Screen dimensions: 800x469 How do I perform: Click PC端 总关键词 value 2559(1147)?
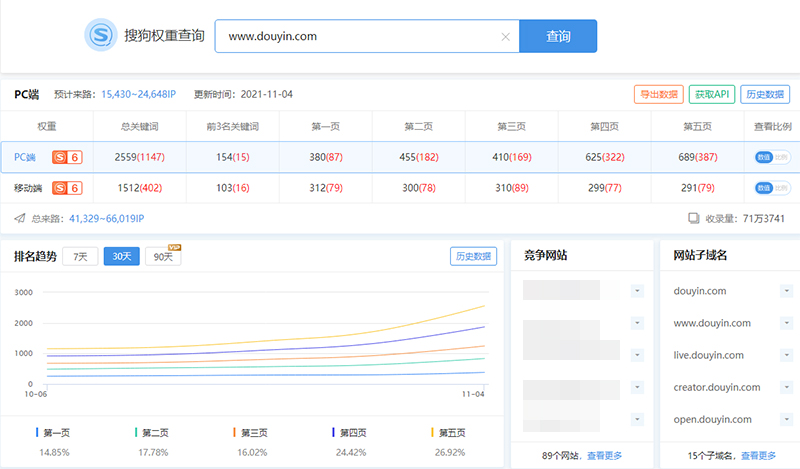click(139, 157)
